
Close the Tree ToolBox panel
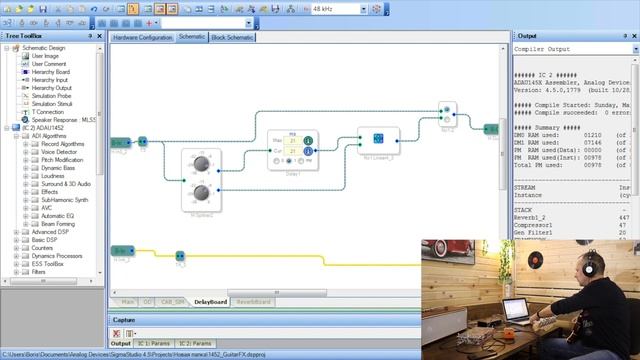99,36
